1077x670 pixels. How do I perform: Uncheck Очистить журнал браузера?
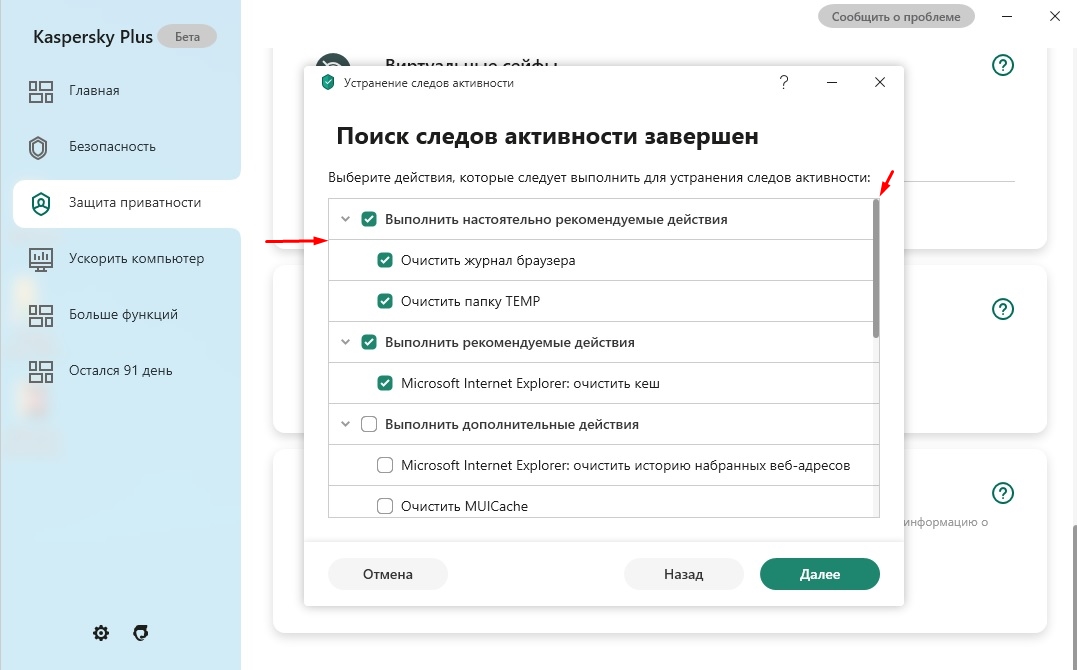pos(385,260)
